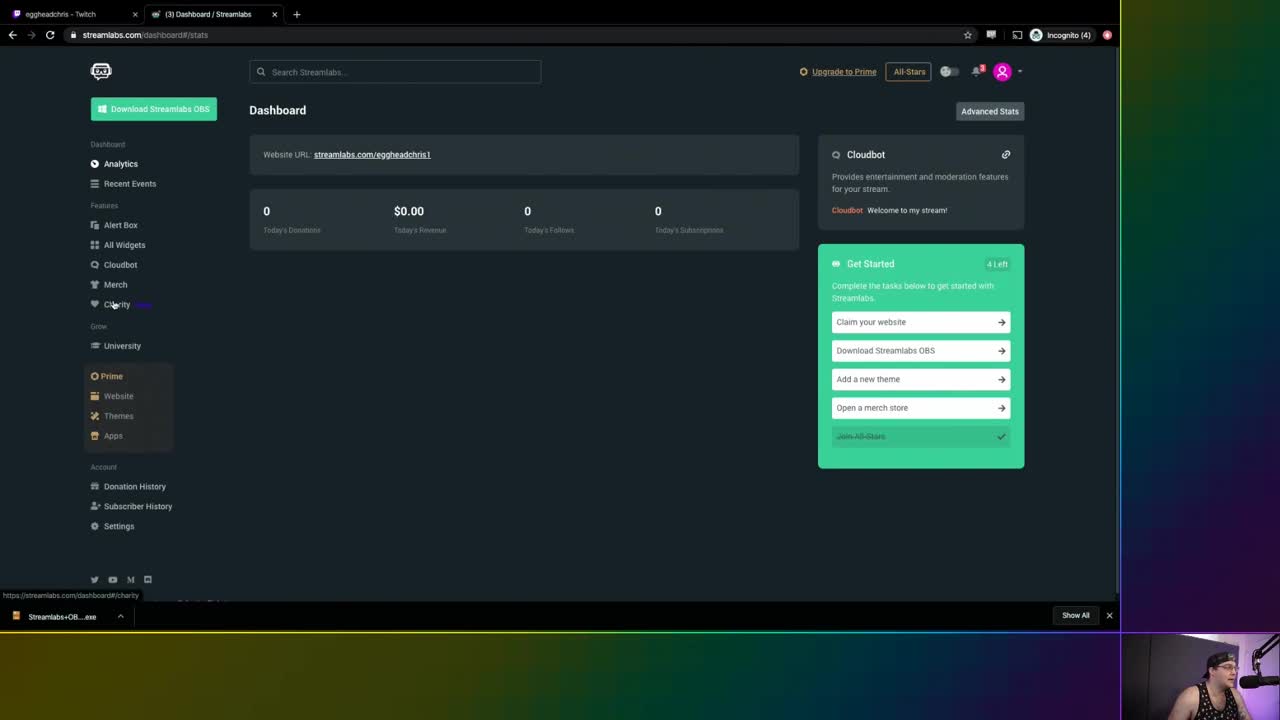Toggle the night mode switch
Viewport: 1280px width, 720px height.
[x=948, y=72]
